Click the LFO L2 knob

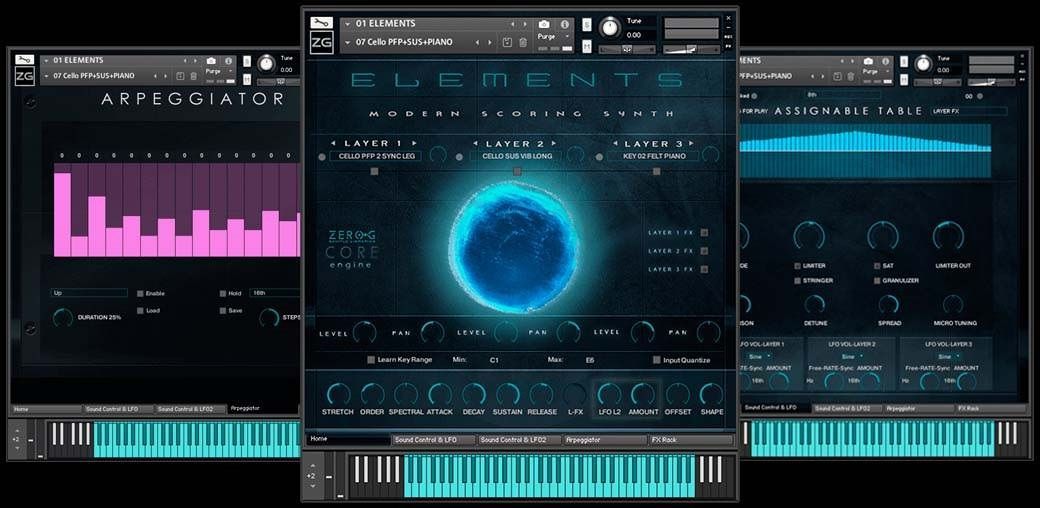pyautogui.click(x=609, y=394)
